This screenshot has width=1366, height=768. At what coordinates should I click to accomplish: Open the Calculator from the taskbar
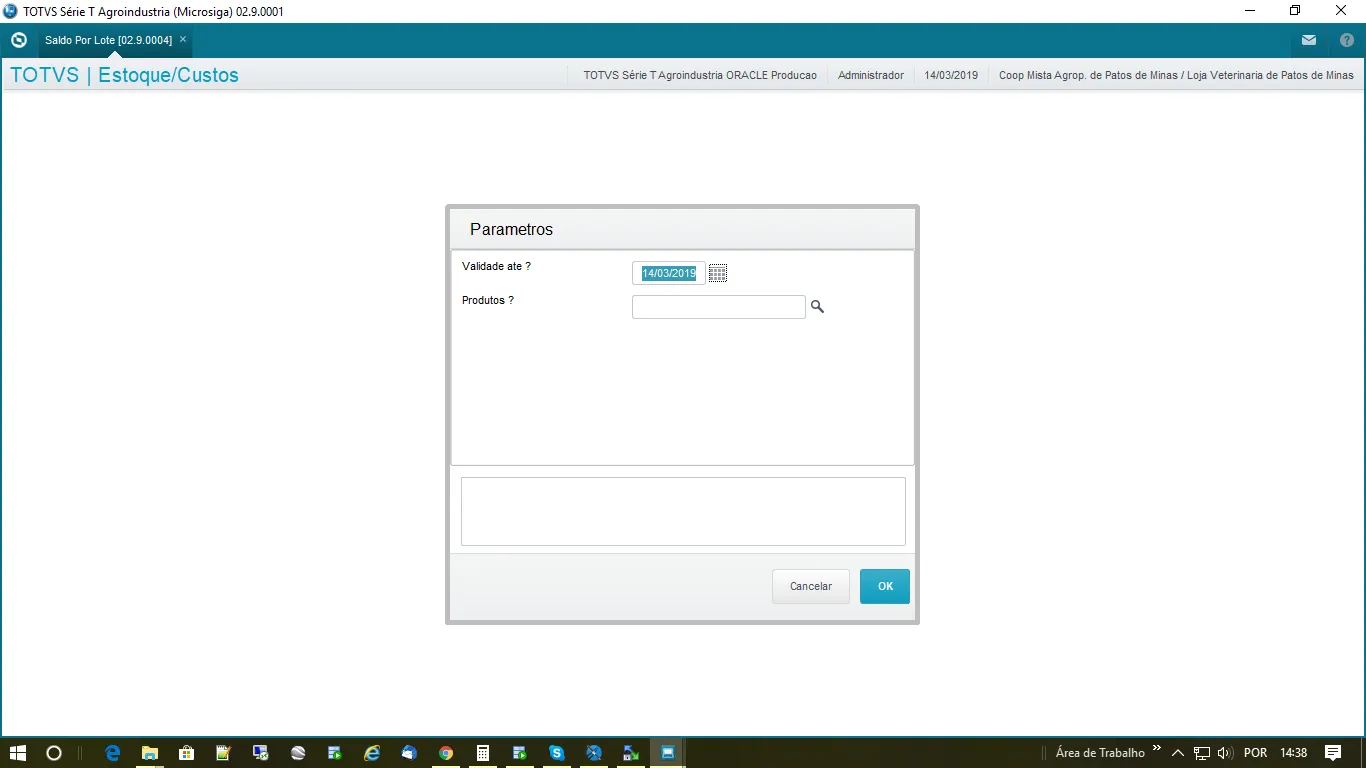coord(483,753)
